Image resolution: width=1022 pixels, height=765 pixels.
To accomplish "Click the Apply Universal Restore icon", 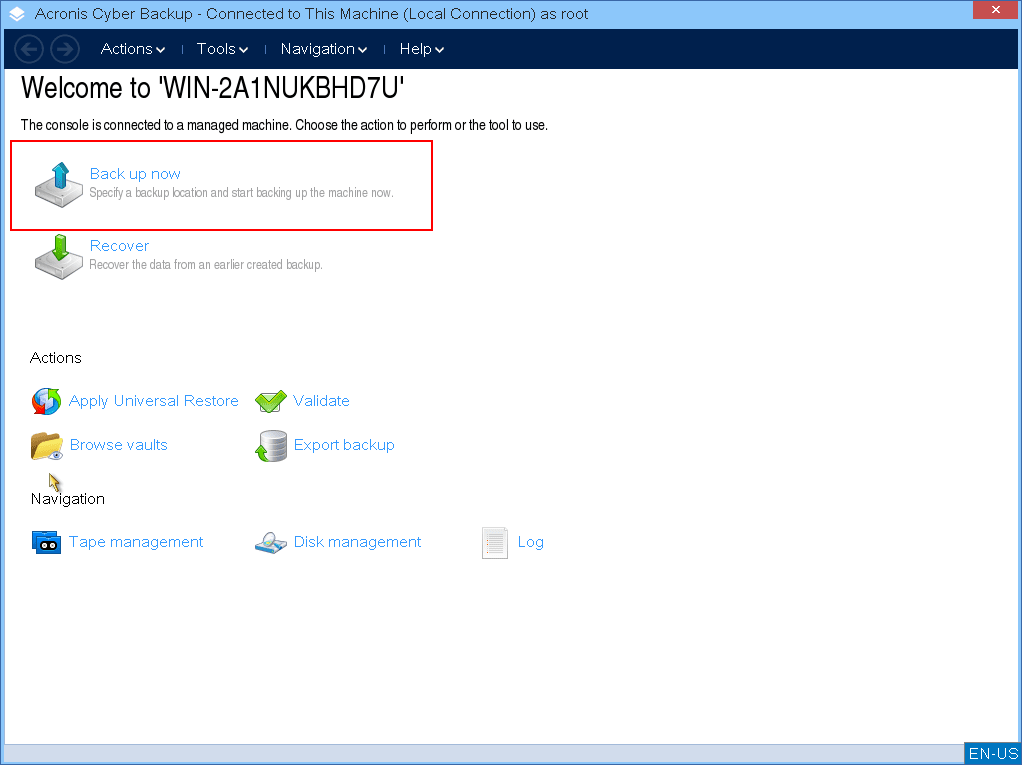I will click(46, 401).
